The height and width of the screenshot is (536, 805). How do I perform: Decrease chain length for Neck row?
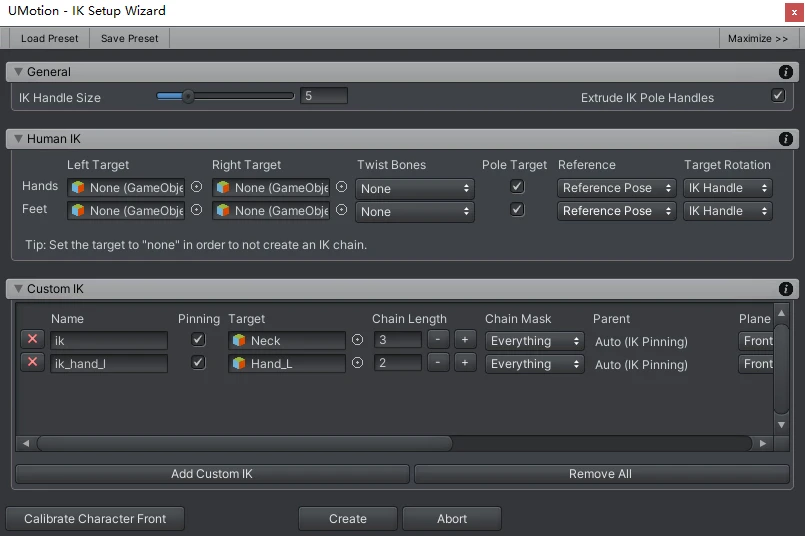pyautogui.click(x=438, y=339)
